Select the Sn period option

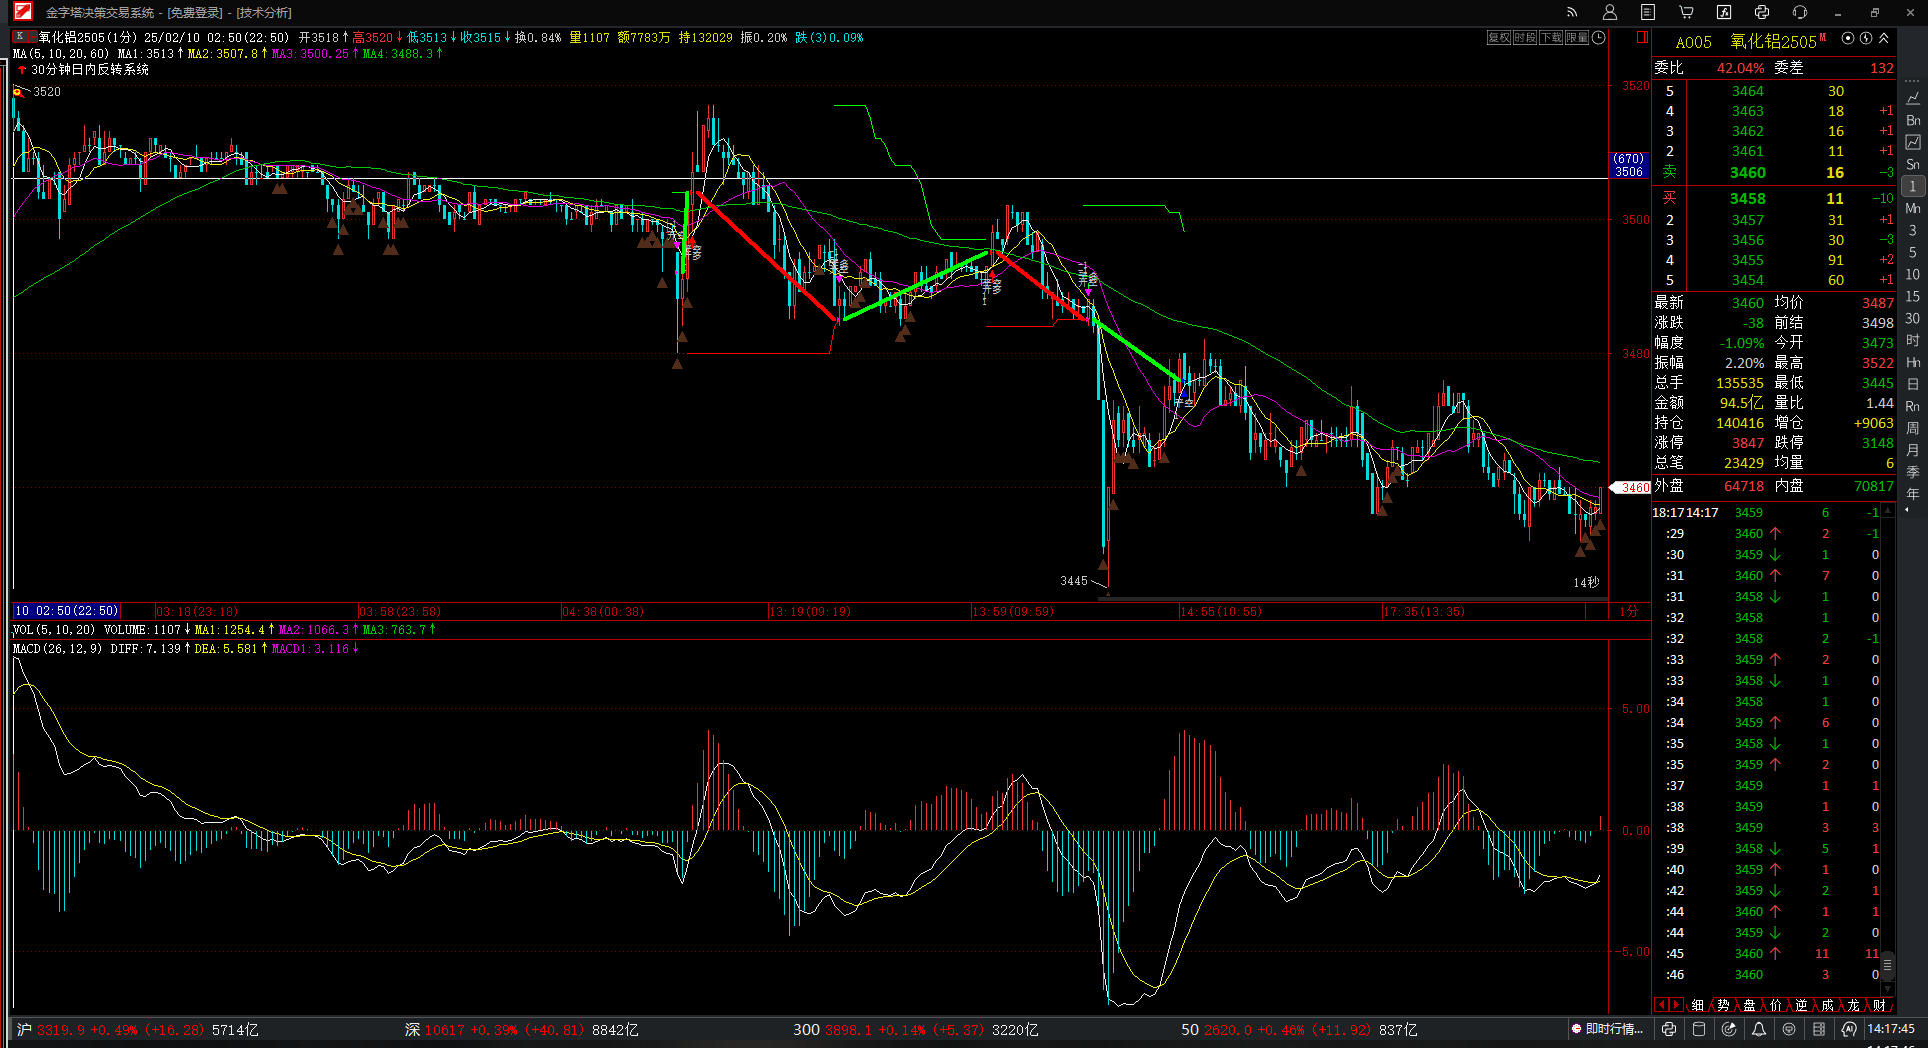click(x=1913, y=164)
